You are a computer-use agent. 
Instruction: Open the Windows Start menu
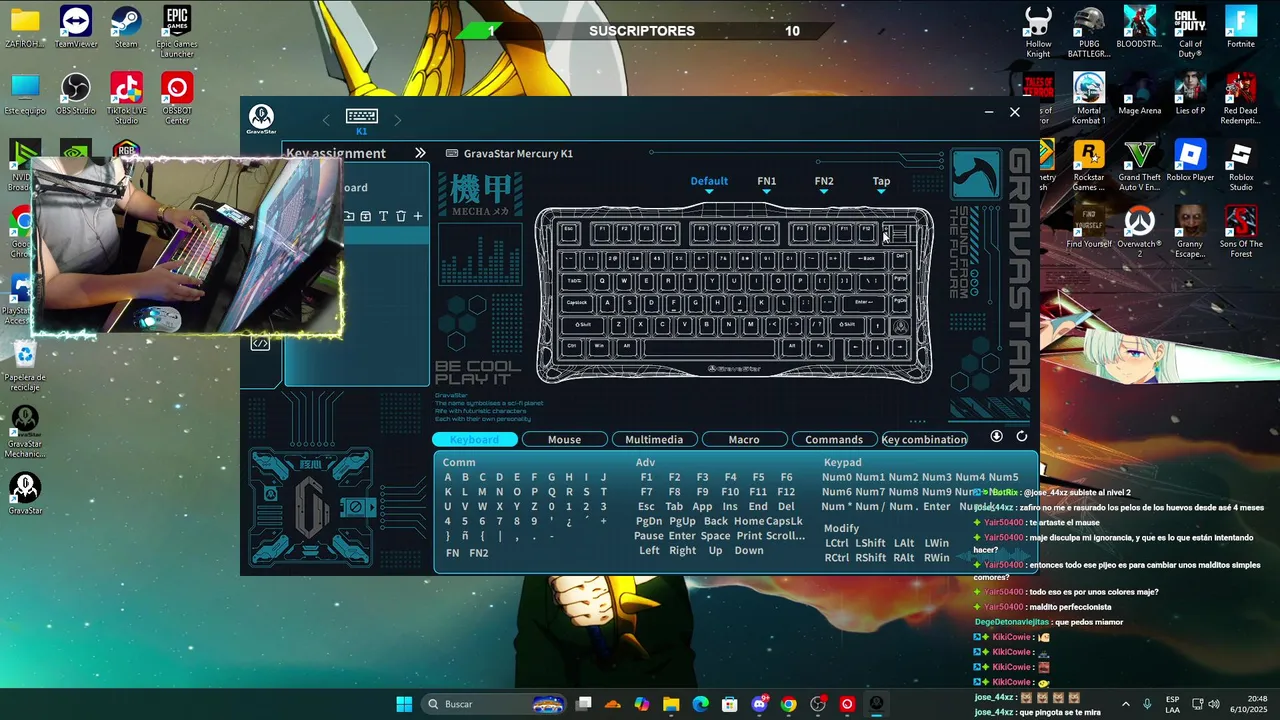point(404,704)
